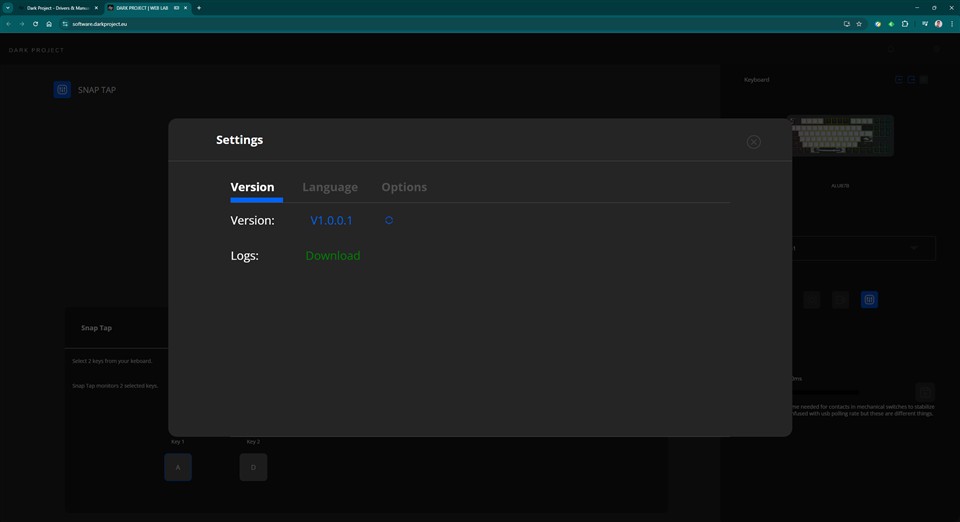Open a new browser tab
Screen dimensions: 960x522
point(199,8)
